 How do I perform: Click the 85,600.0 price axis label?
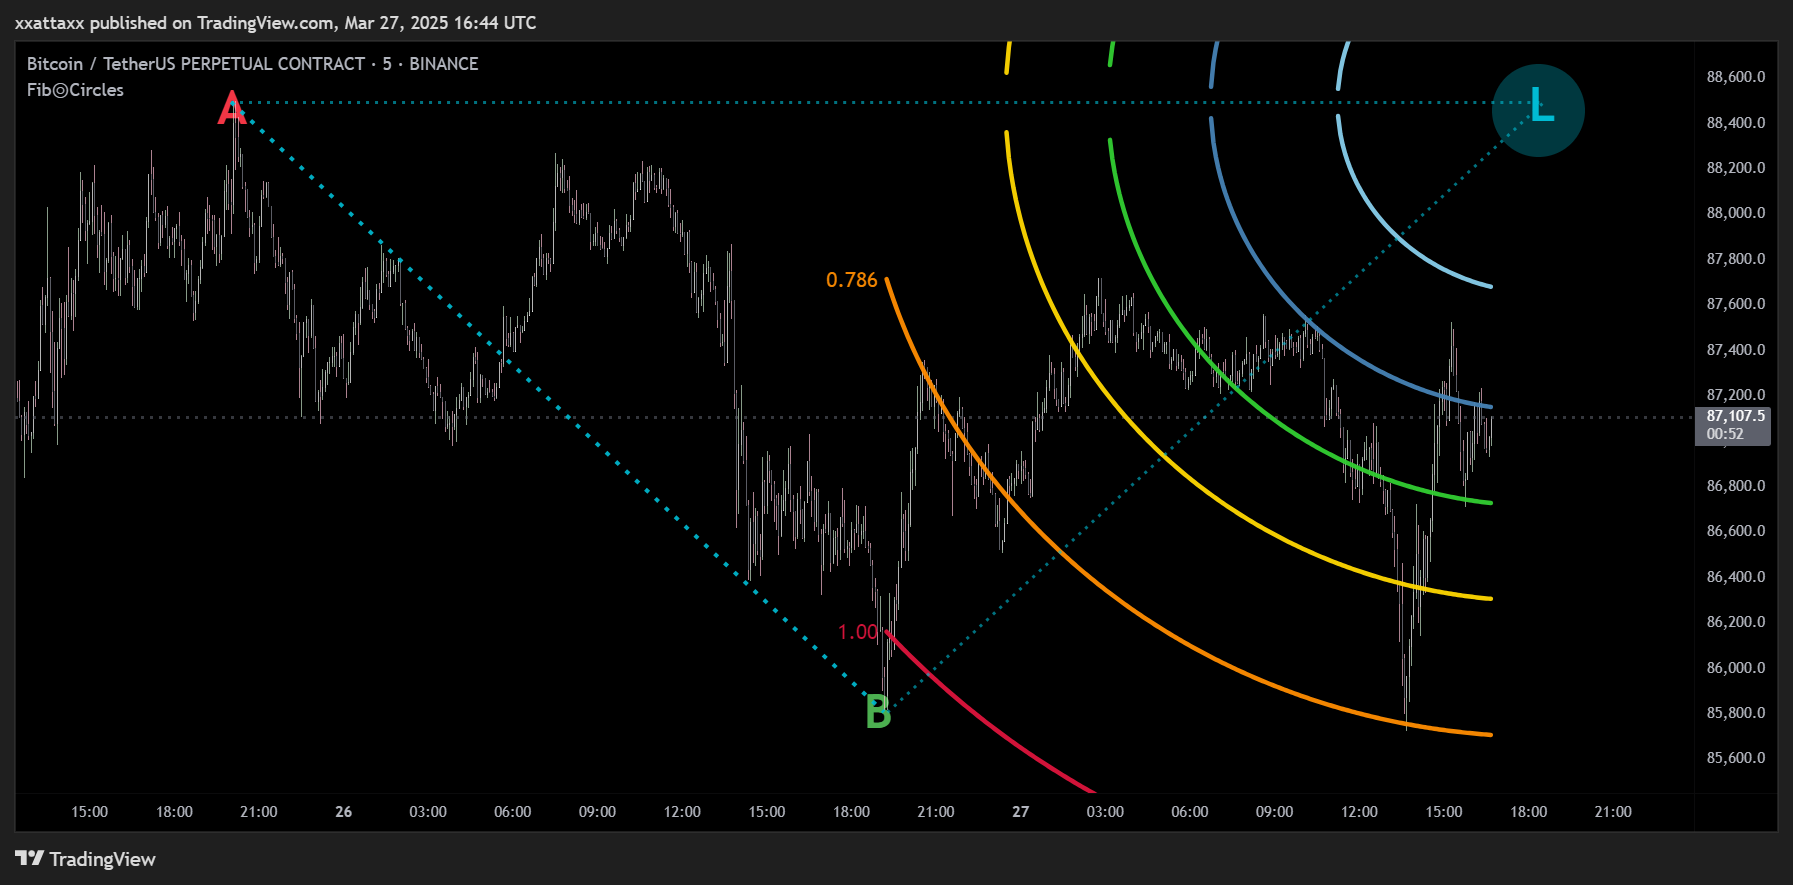(x=1736, y=758)
